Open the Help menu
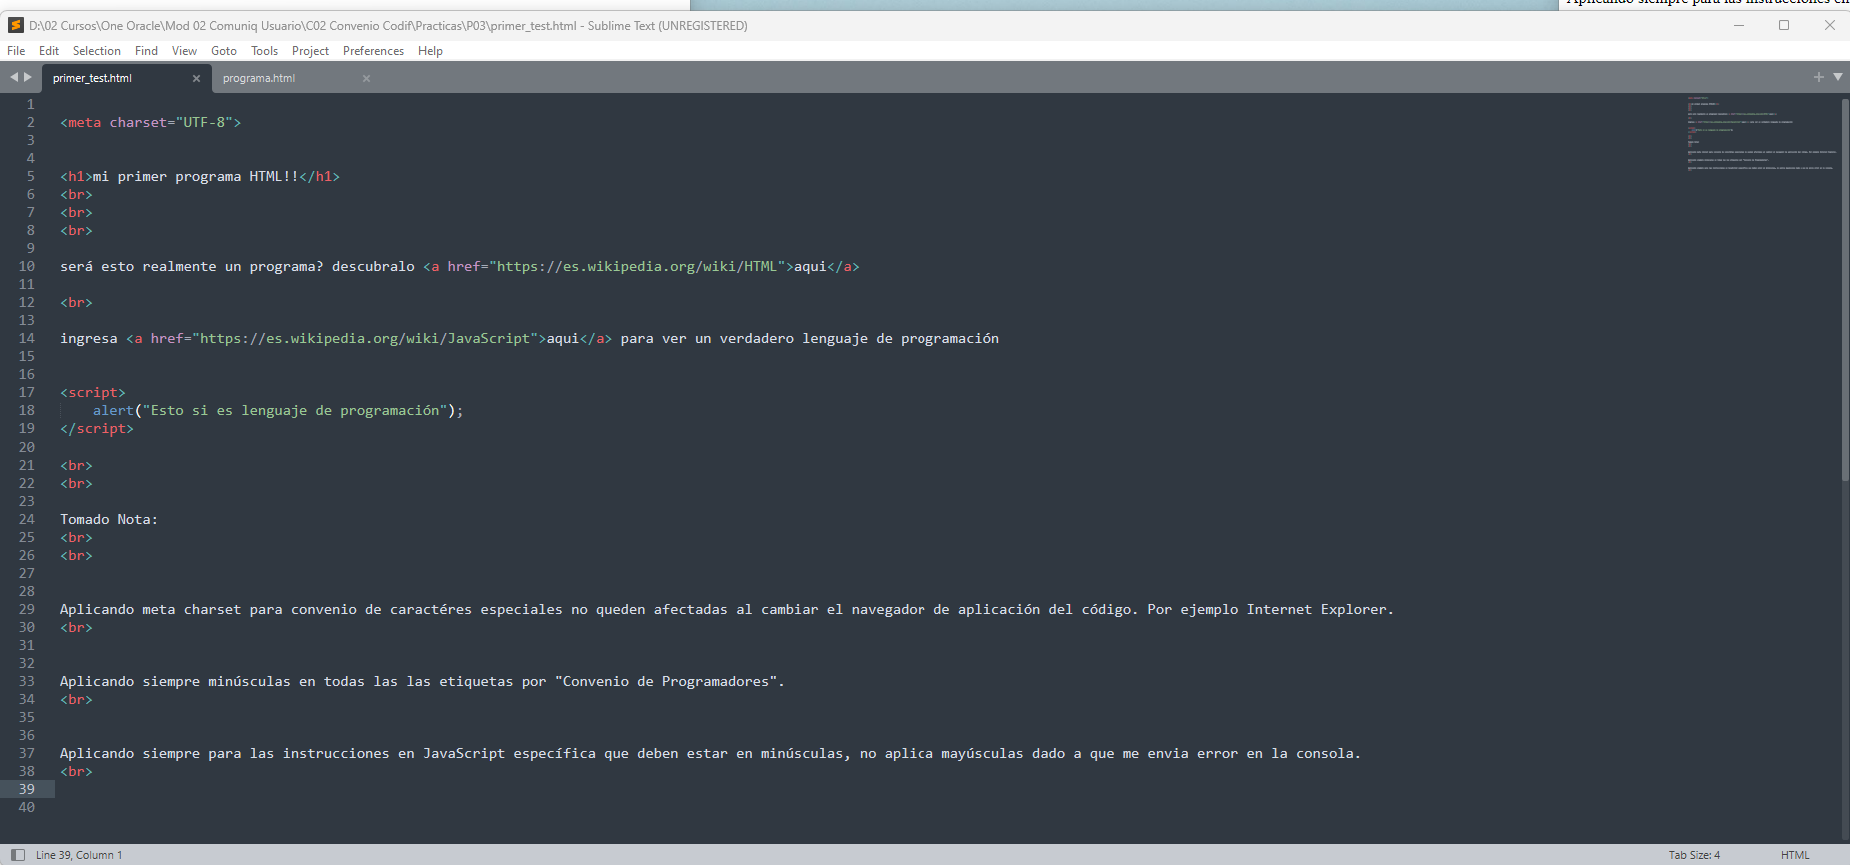Image resolution: width=1850 pixels, height=865 pixels. 430,51
